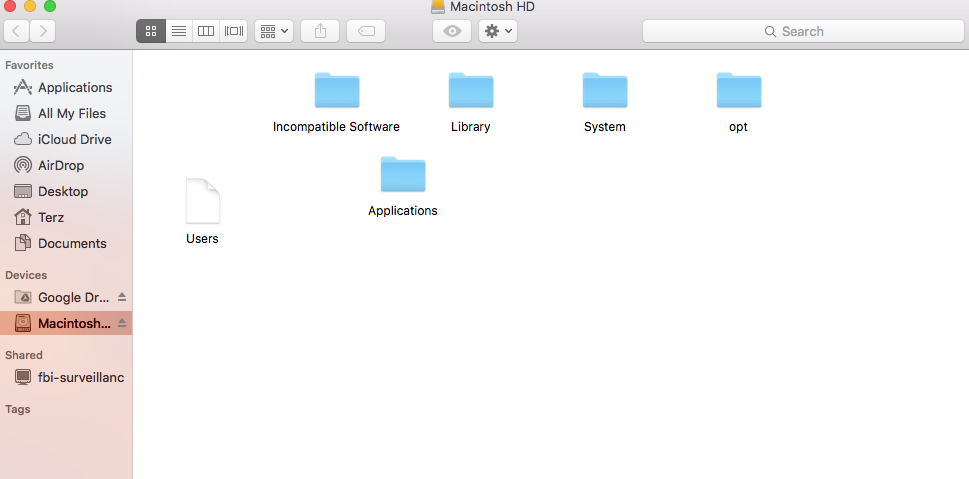Go back with the left arrow button

pyautogui.click(x=17, y=31)
